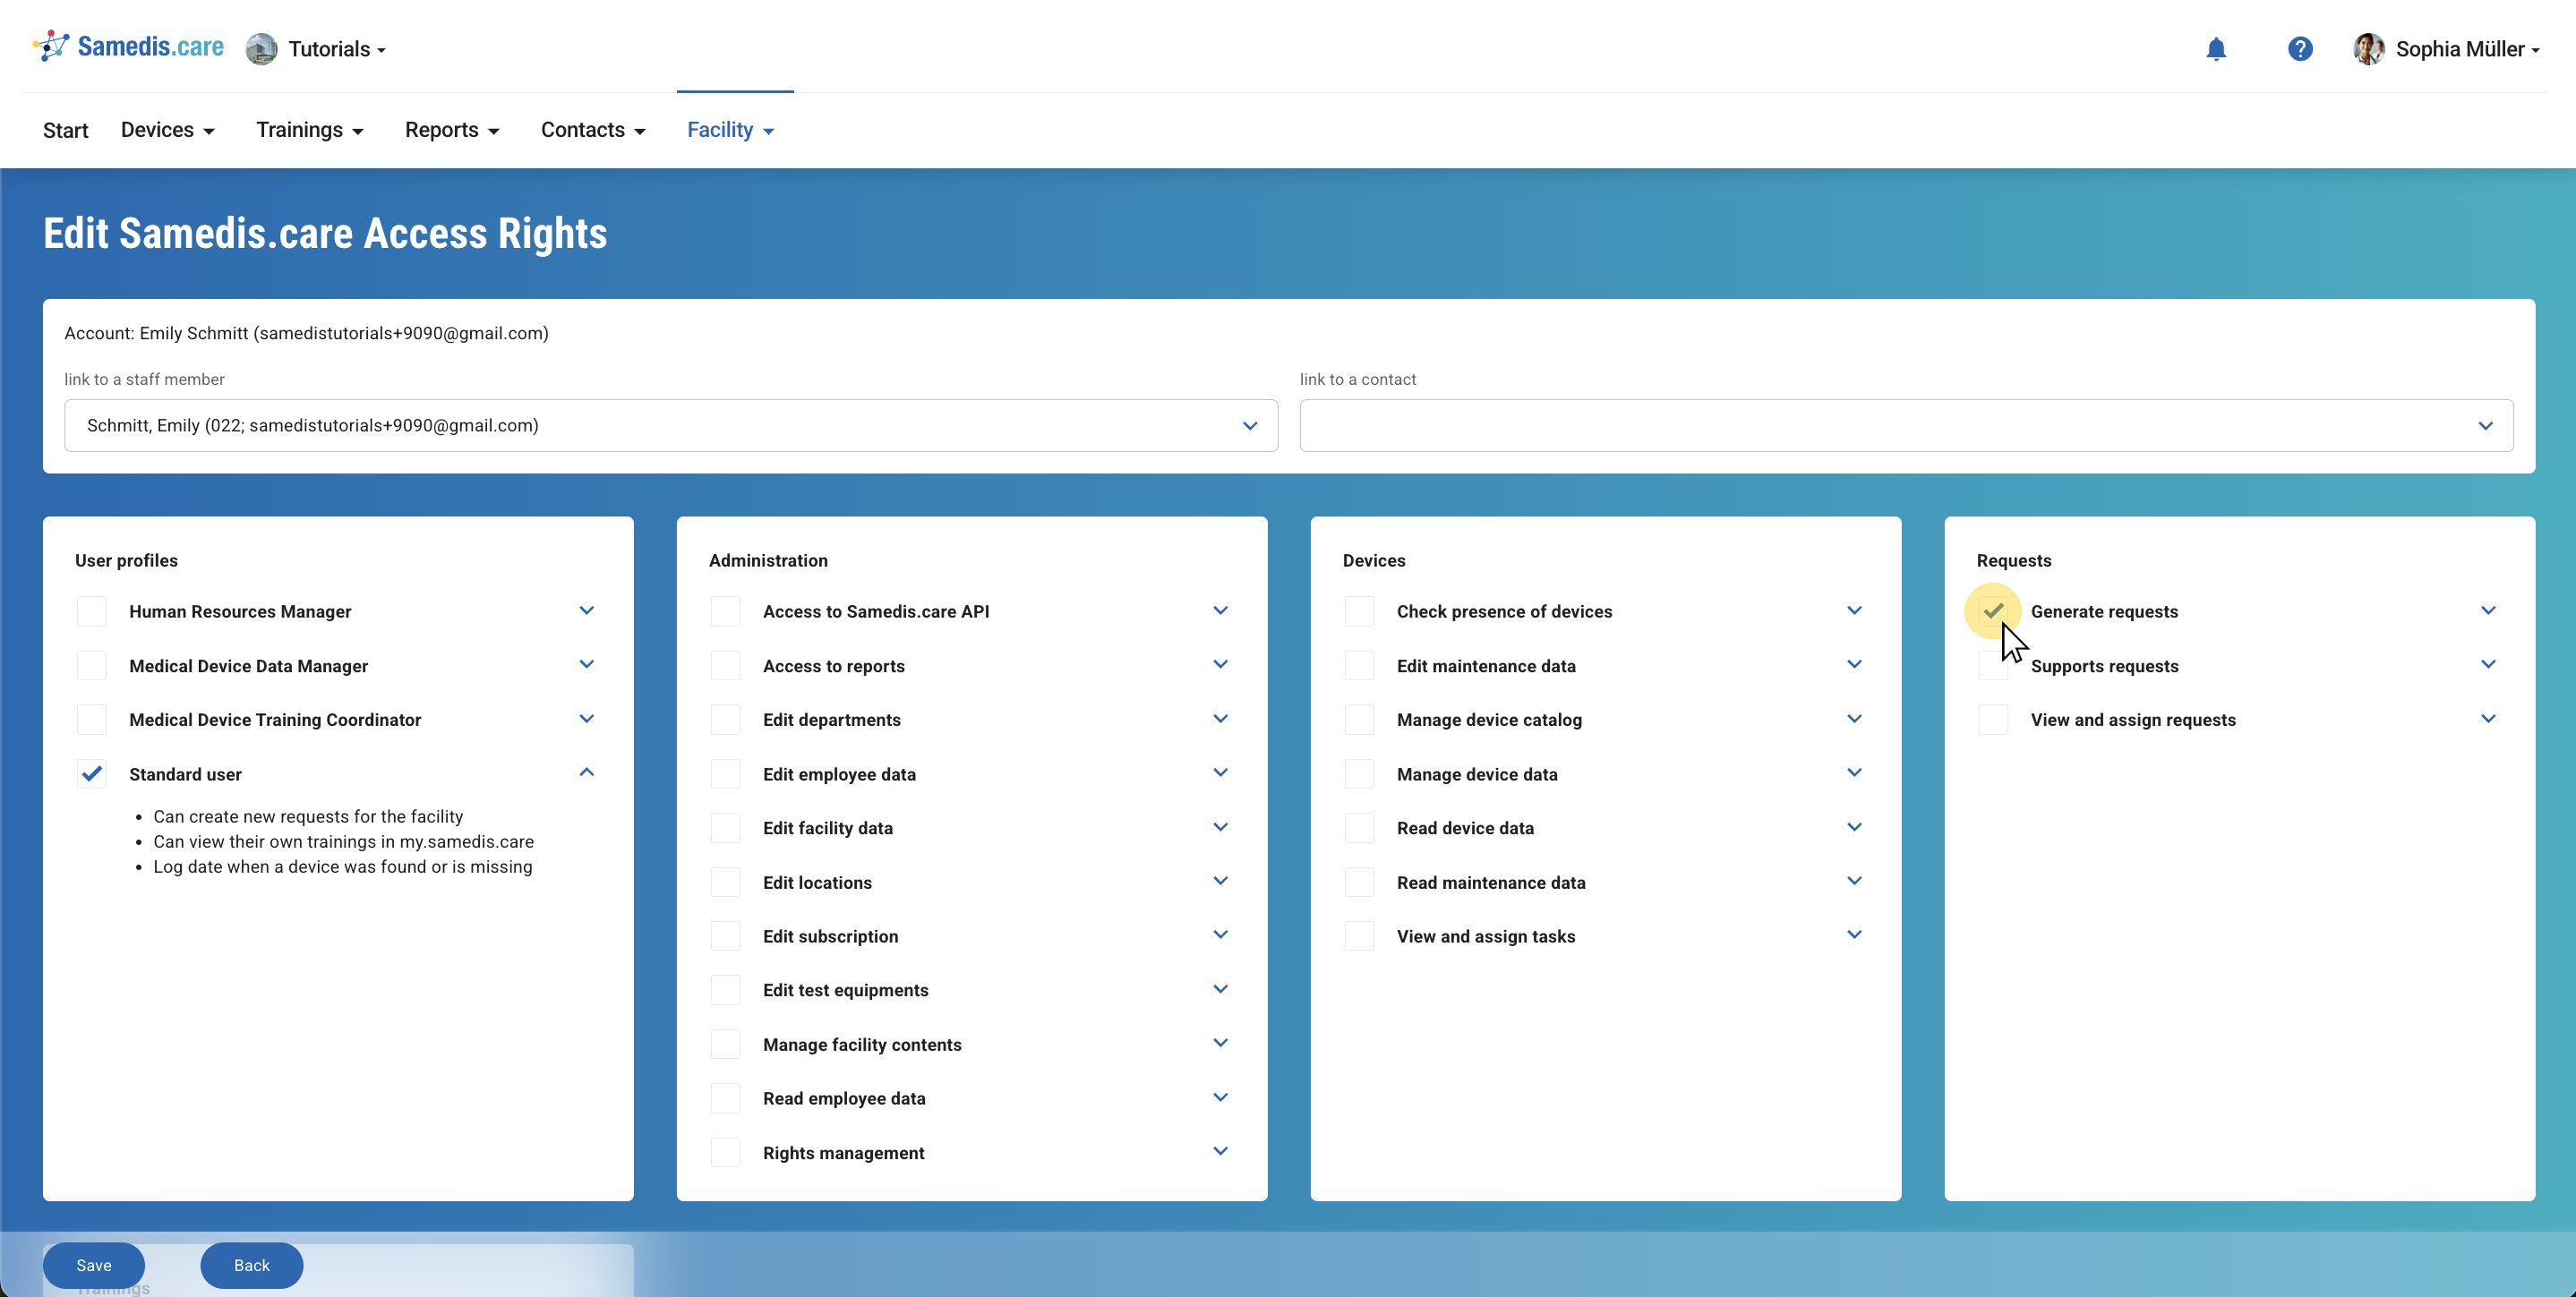
Task: Enable the Medical Device Data Manager profile
Action: 92,665
